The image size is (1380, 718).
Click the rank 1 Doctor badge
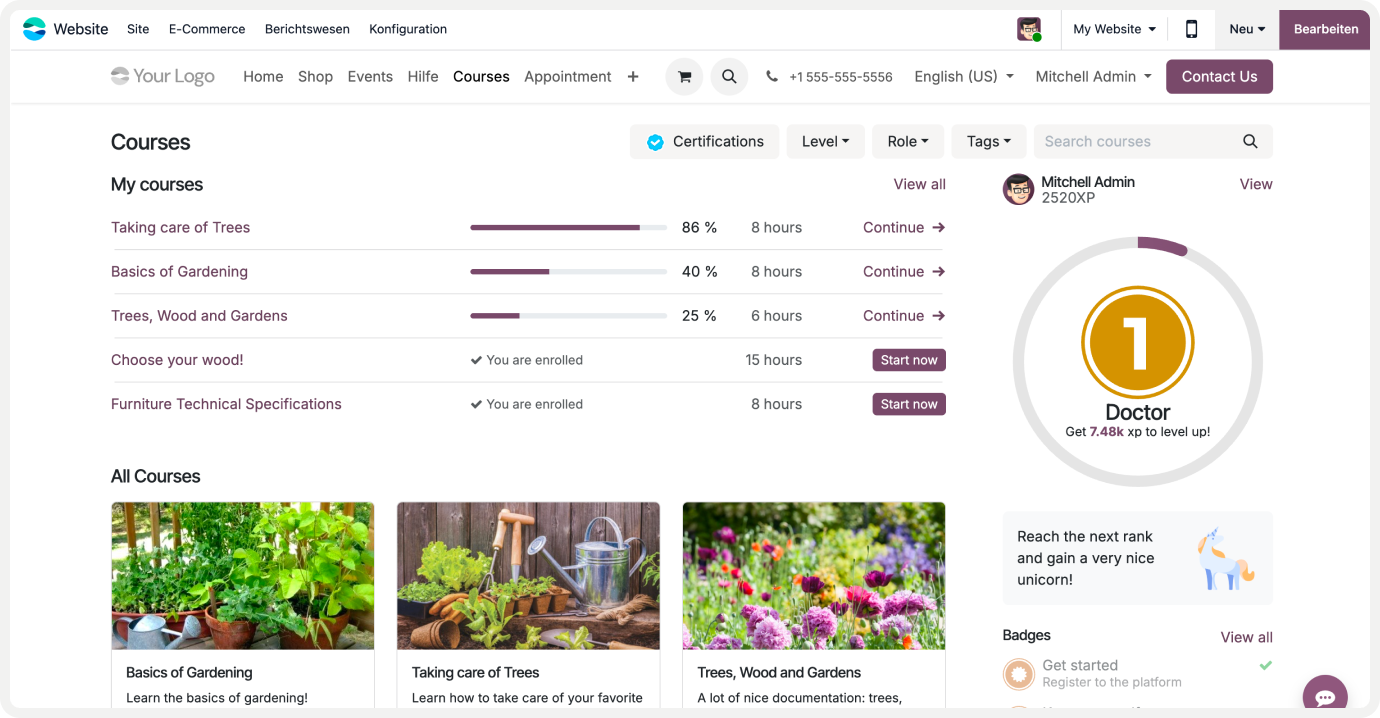1138,342
